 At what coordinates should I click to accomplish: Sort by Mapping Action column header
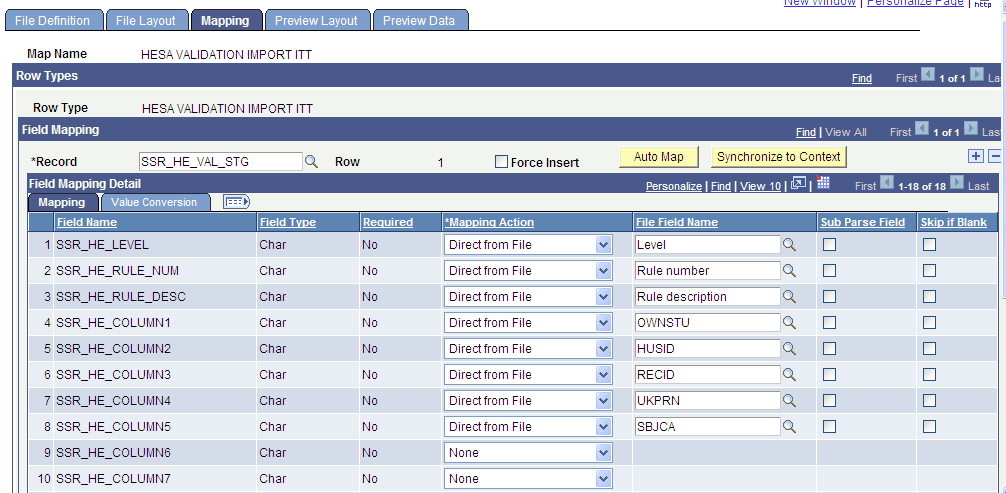[490, 222]
